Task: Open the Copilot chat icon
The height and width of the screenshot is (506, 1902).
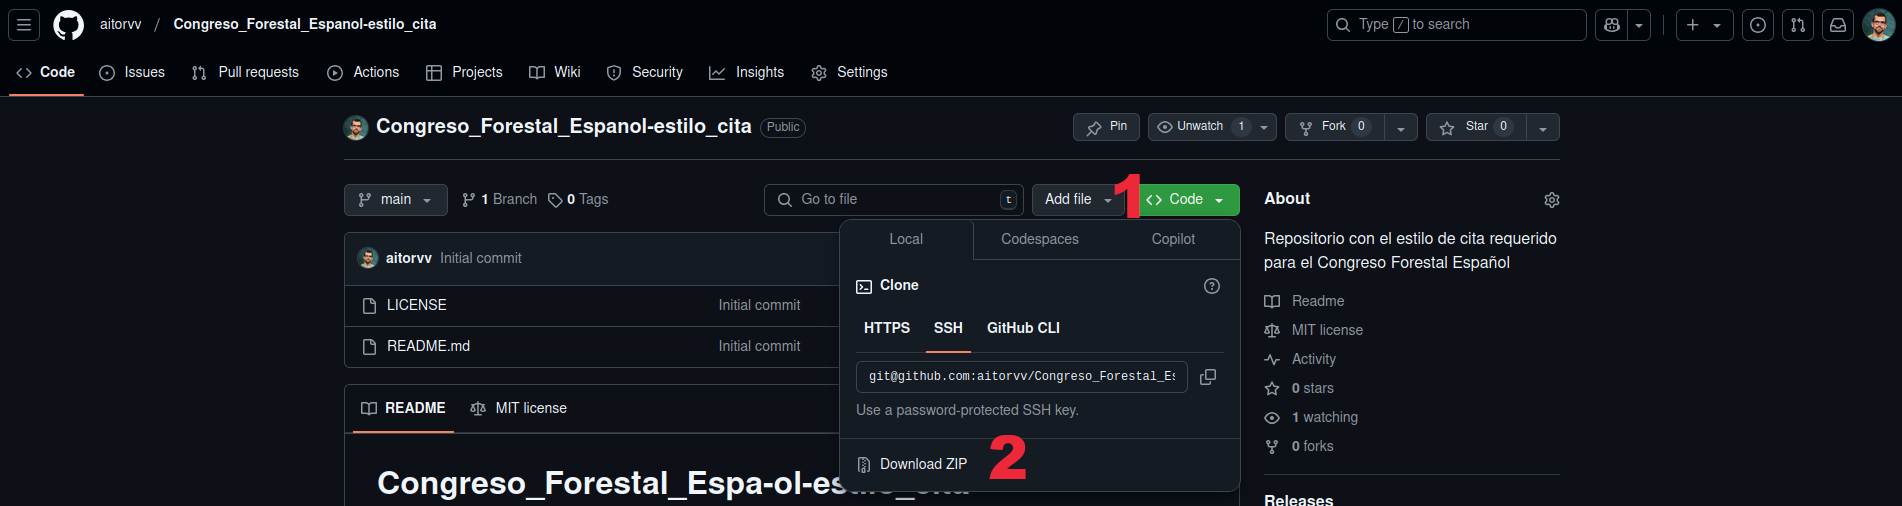Action: pos(1612,25)
